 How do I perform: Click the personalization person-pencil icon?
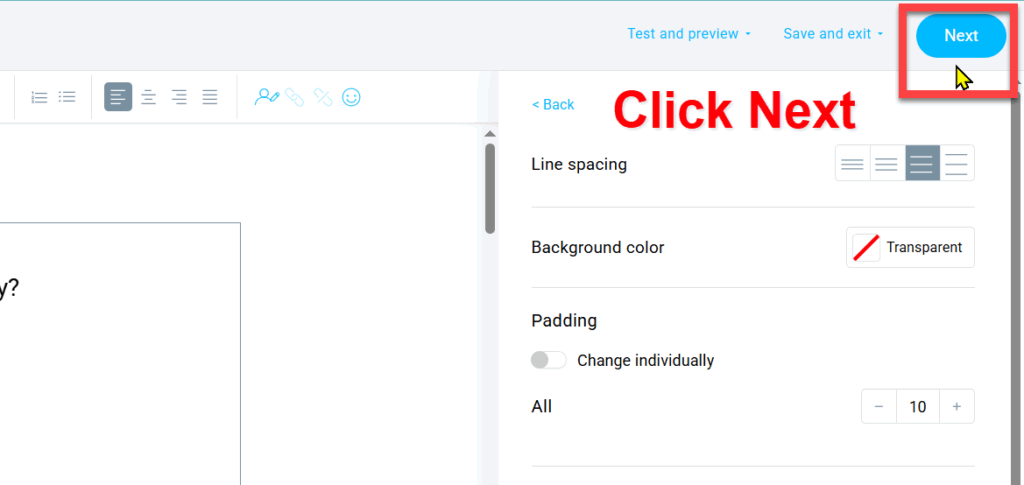tap(266, 97)
